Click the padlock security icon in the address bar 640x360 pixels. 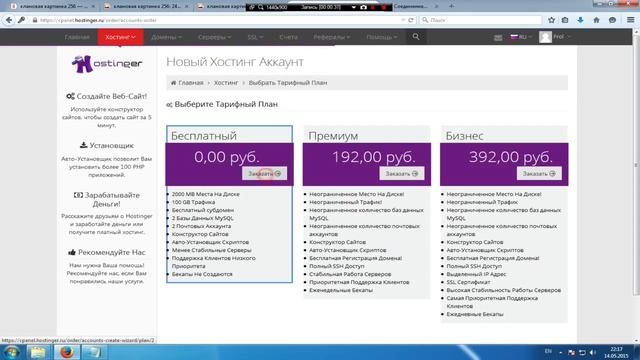point(35,20)
